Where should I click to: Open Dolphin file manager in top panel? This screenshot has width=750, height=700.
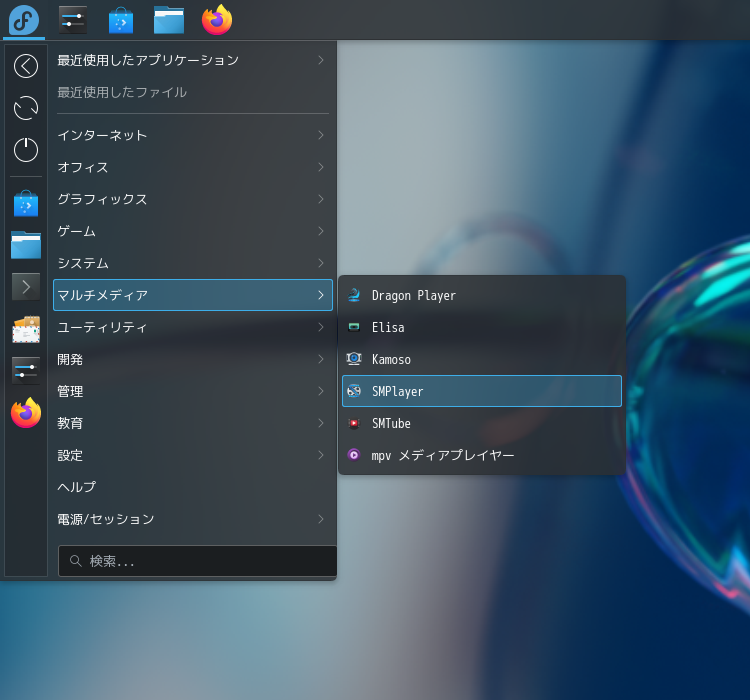(x=169, y=21)
